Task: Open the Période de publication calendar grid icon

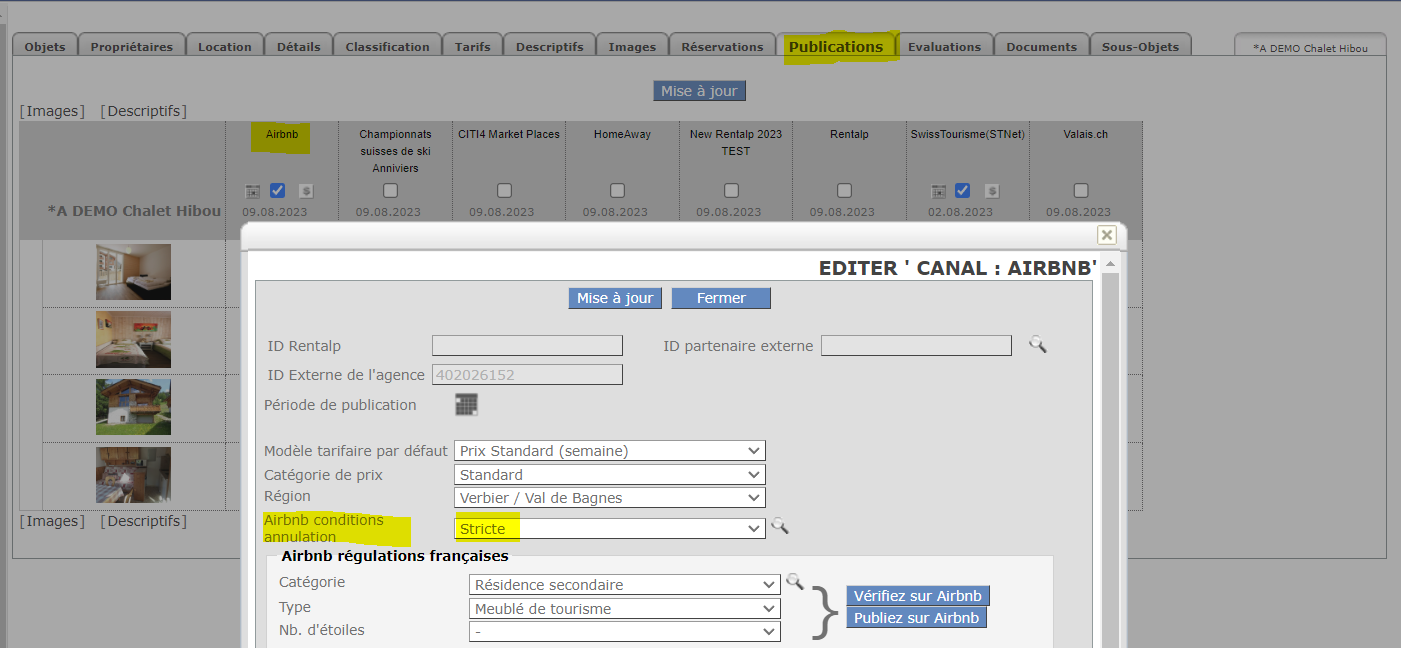Action: pyautogui.click(x=466, y=405)
